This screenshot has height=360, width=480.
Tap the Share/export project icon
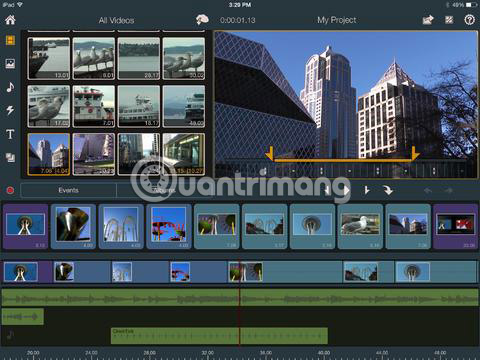click(428, 20)
